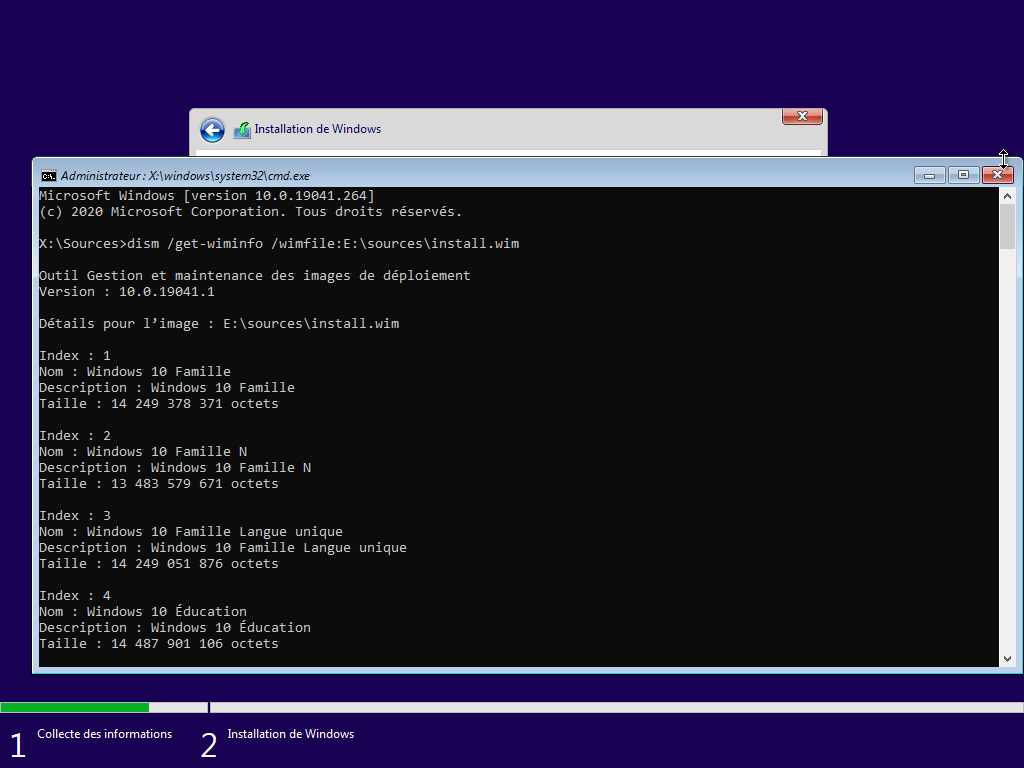Click the line 'Index : 1'
Image resolution: width=1024 pixels, height=768 pixels.
[75, 356]
